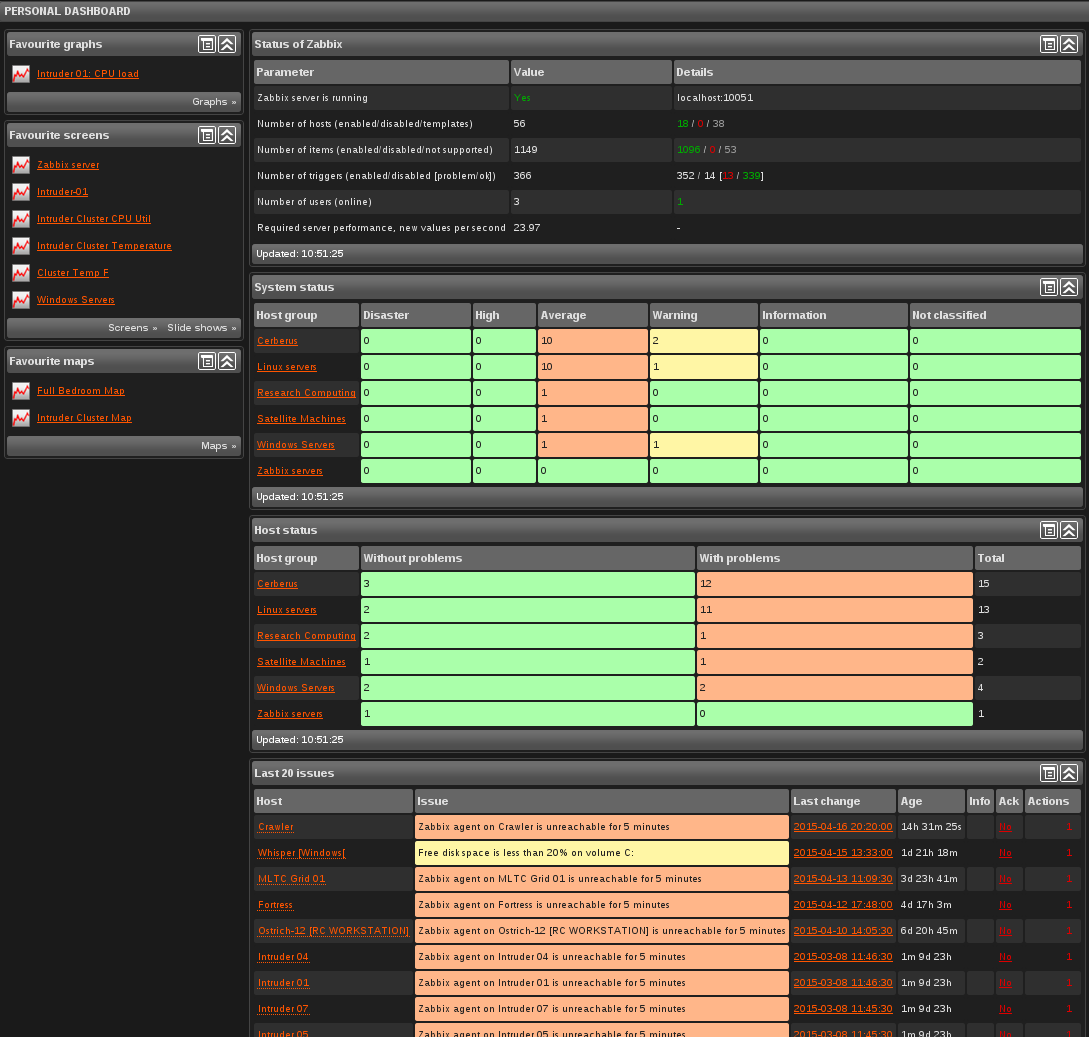Acknowledge the Crawler issue via its "No" link
Viewport: 1089px width, 1037px height.
coord(1005,826)
